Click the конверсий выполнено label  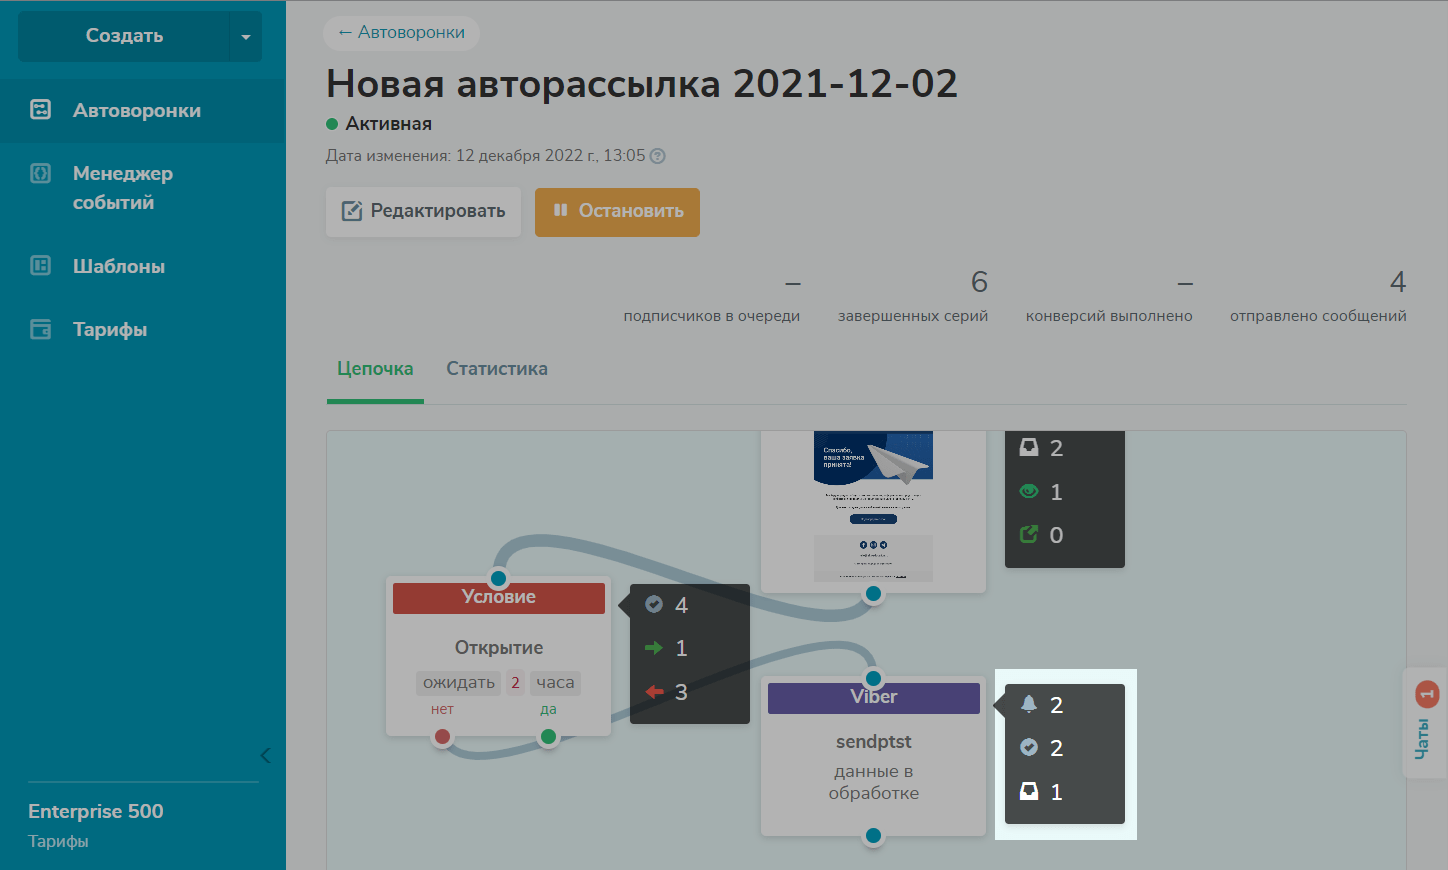pyautogui.click(x=1109, y=316)
